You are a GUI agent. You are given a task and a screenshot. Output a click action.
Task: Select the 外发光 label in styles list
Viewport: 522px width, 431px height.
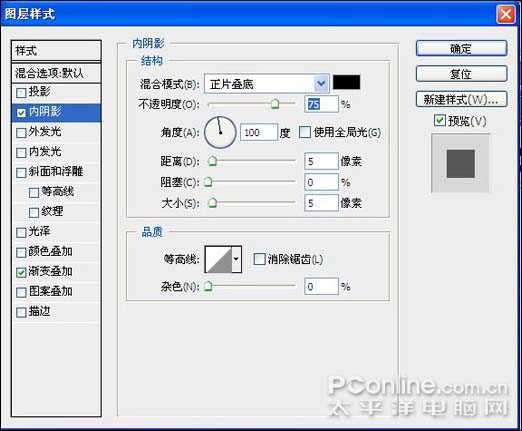[x=45, y=132]
